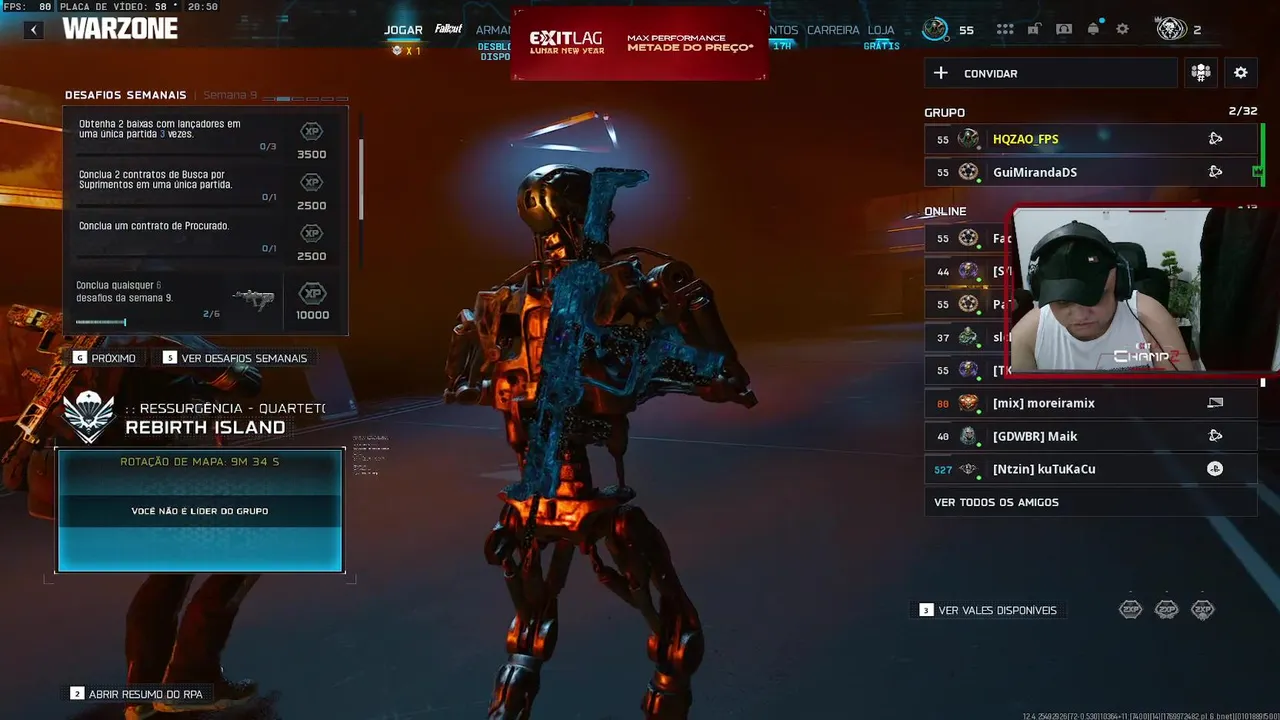Select friend [GDWBR] Maik
The height and width of the screenshot is (720, 1280).
pos(1090,436)
